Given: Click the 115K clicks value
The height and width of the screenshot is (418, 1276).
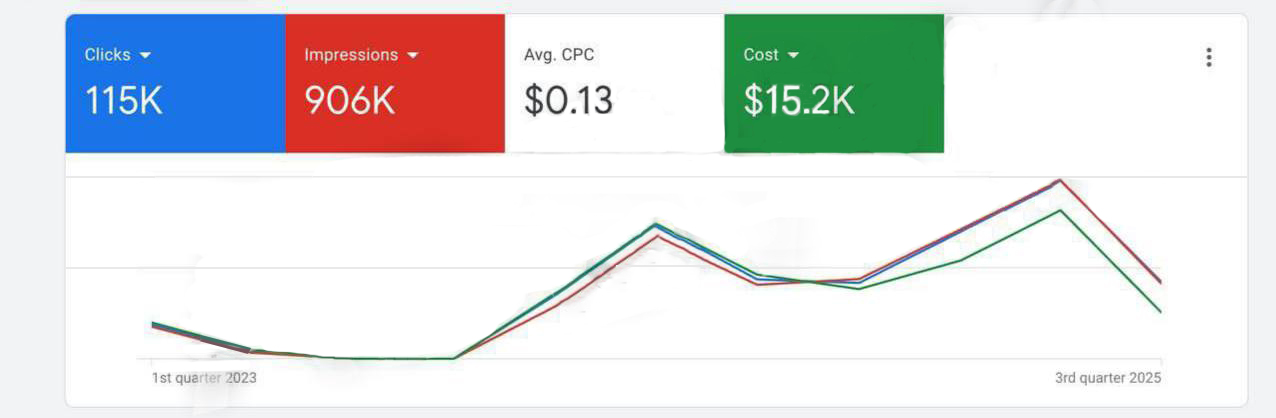Looking at the screenshot, I should pyautogui.click(x=123, y=101).
